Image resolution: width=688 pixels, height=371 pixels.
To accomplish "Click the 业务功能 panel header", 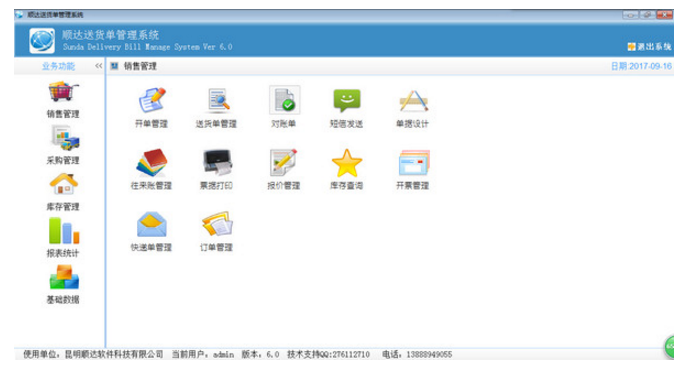I will (x=58, y=66).
